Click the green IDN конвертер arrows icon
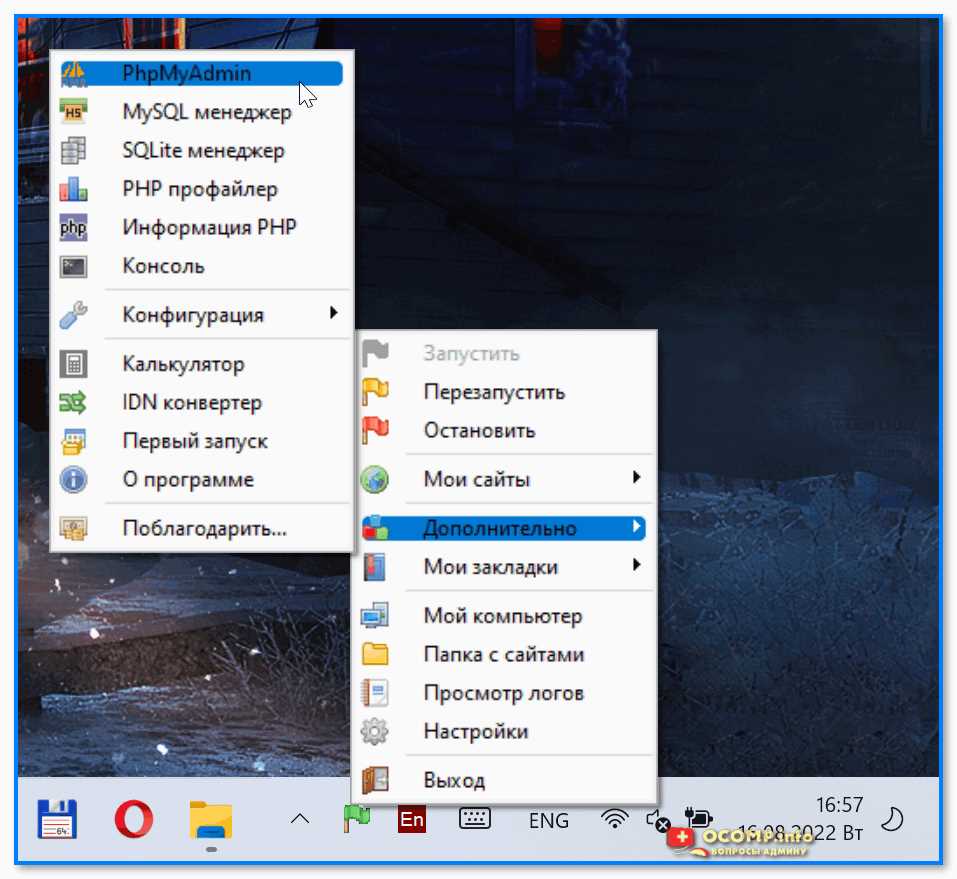Image resolution: width=957 pixels, height=879 pixels. [73, 403]
